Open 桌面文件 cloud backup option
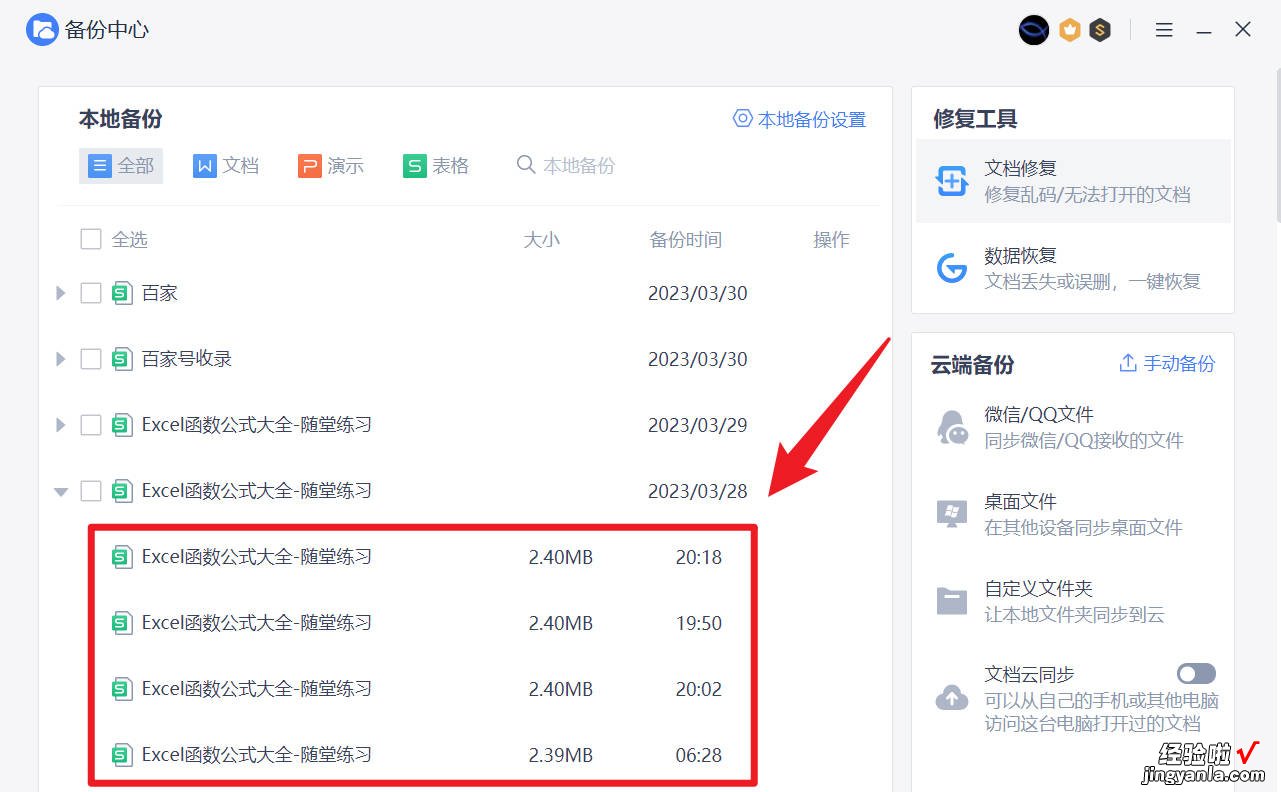The height and width of the screenshot is (792, 1281). [x=1073, y=514]
